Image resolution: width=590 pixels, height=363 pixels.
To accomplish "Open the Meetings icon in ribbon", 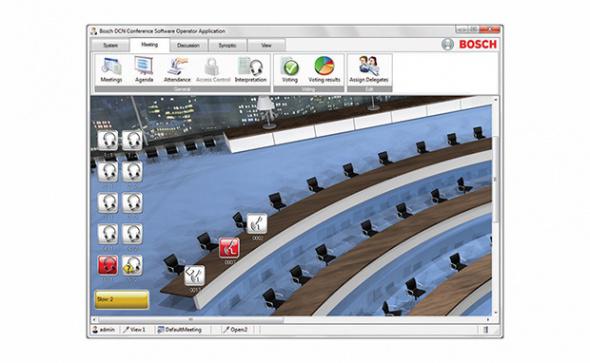I will click(111, 70).
